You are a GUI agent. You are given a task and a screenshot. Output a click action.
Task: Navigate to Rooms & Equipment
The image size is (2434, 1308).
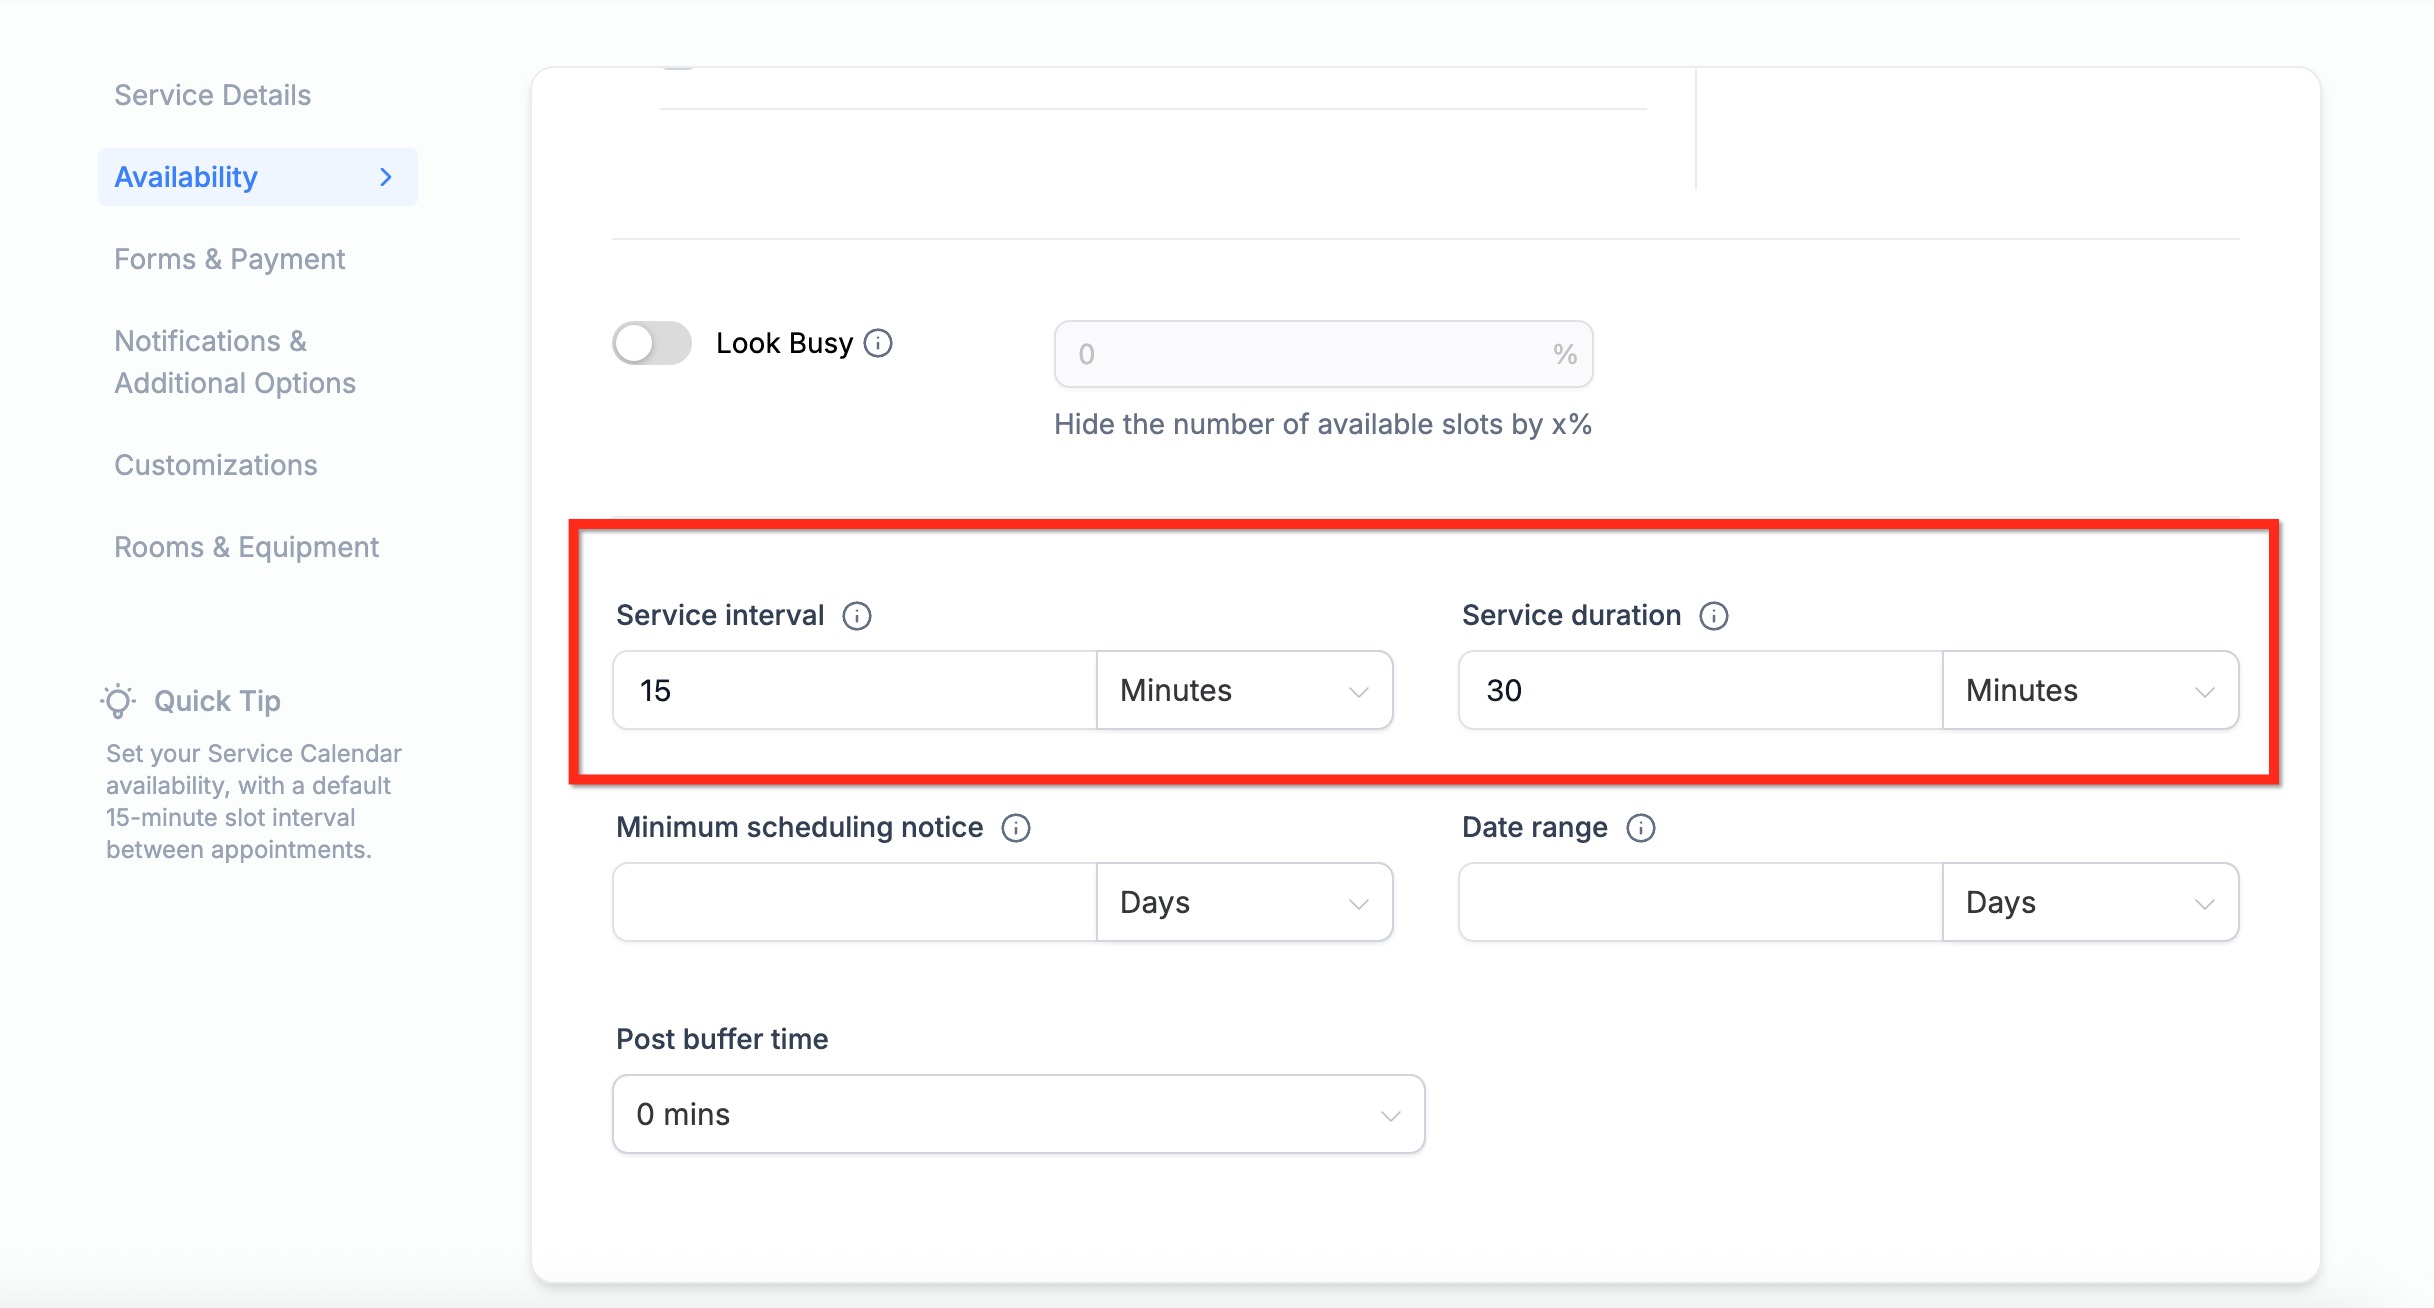pos(246,547)
